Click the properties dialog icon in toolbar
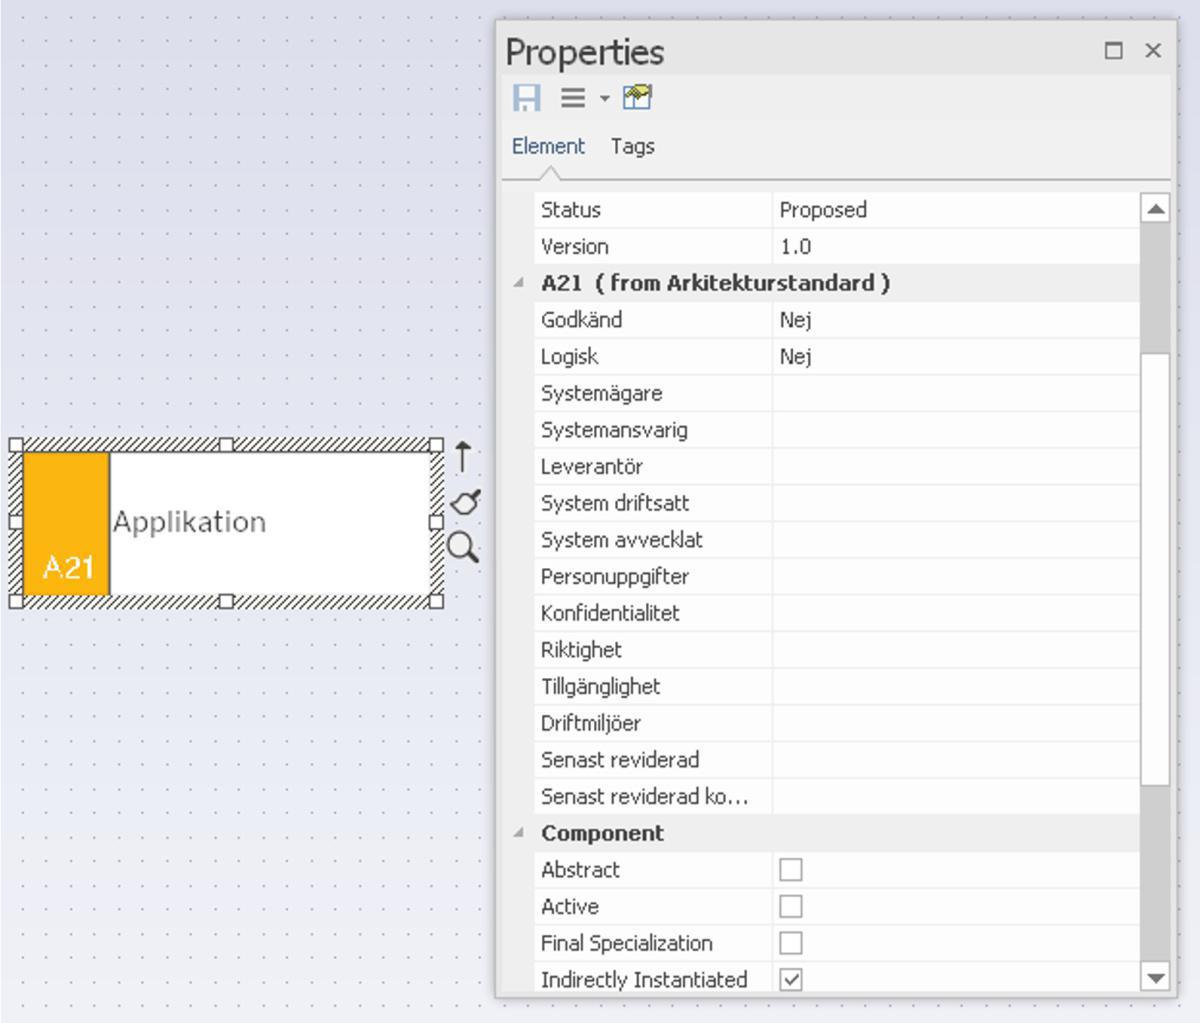The height and width of the screenshot is (1023, 1200). coord(637,98)
